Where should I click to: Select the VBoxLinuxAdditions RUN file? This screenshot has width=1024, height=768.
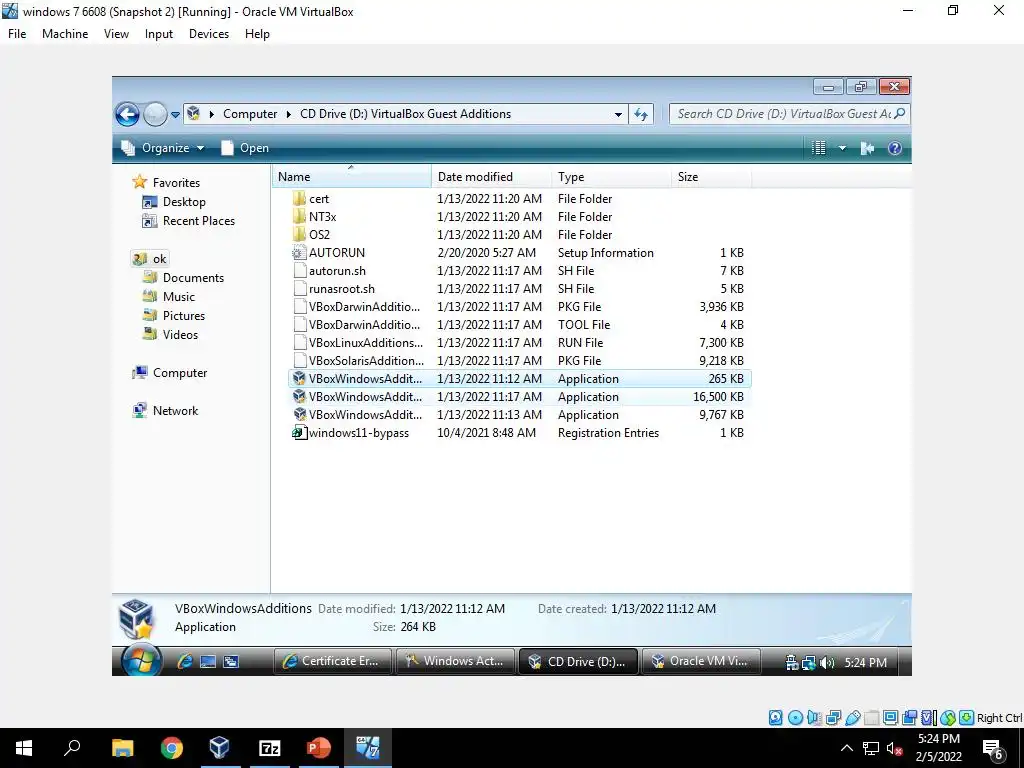[x=519, y=343]
